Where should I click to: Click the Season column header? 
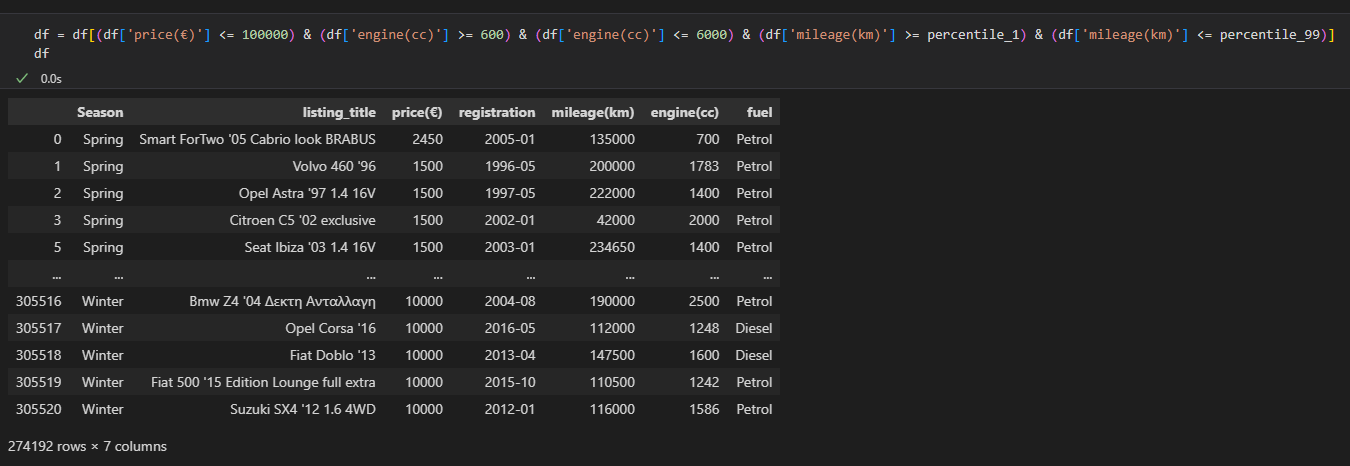(100, 112)
